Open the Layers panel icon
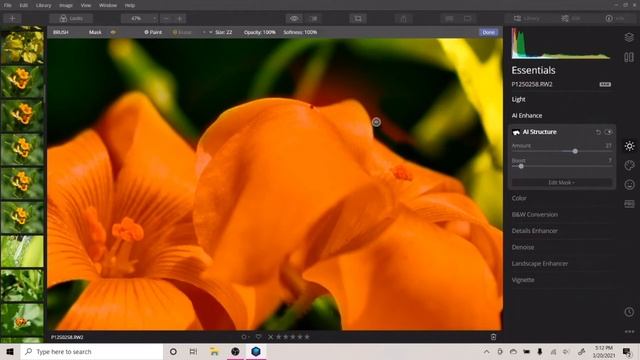Image resolution: width=640 pixels, height=360 pixels. coord(629,37)
